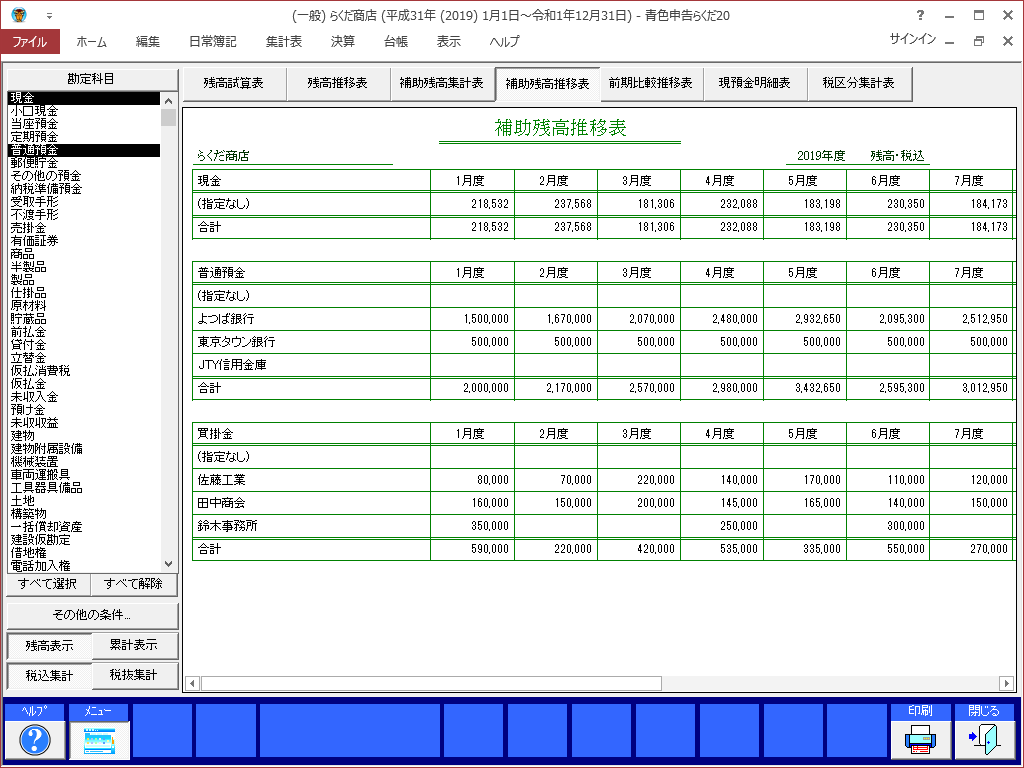Screen dimensions: 1024x768
Task: Toggle 残高表示 display mode
Action: point(49,645)
